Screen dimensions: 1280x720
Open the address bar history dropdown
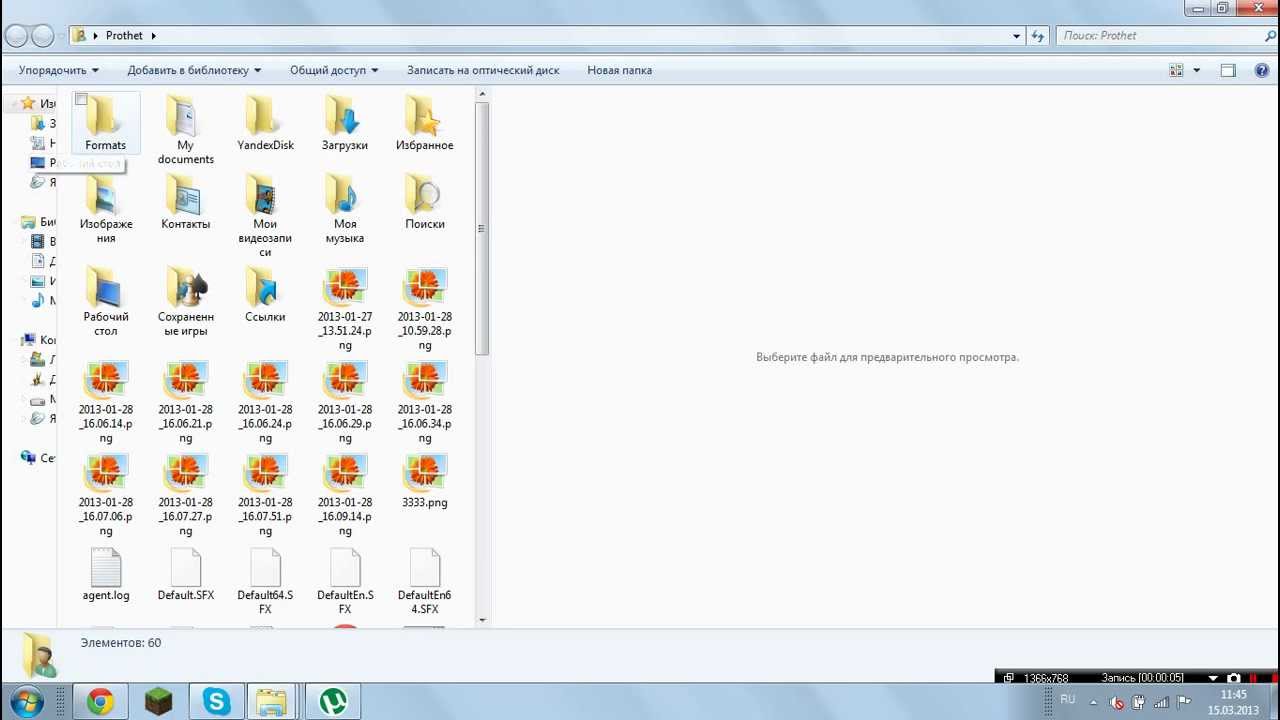click(1017, 36)
